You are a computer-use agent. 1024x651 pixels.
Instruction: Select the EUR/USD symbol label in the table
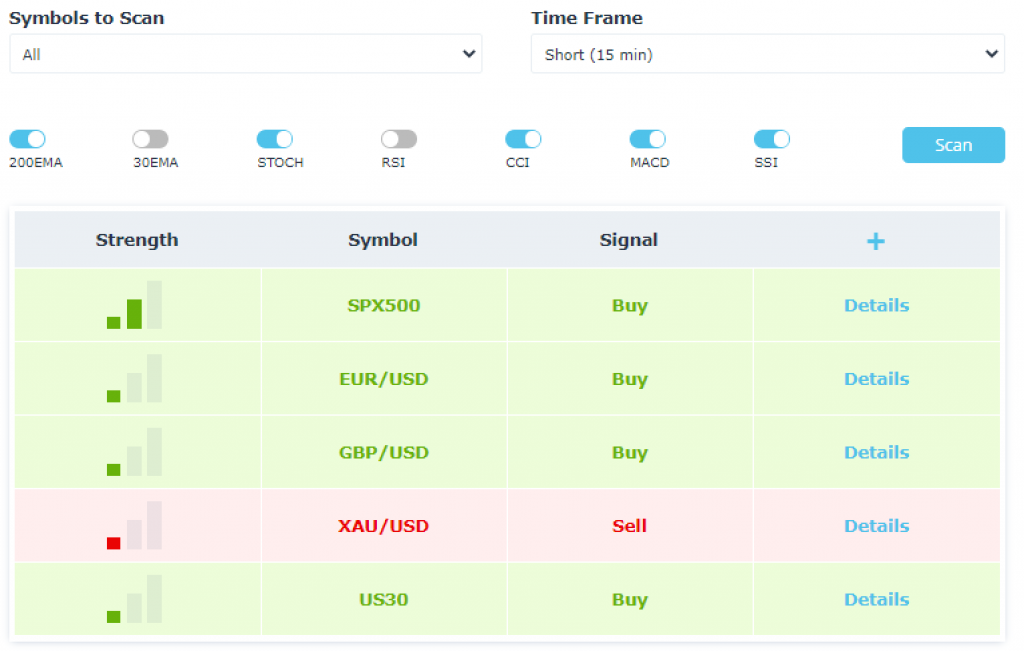coord(384,379)
